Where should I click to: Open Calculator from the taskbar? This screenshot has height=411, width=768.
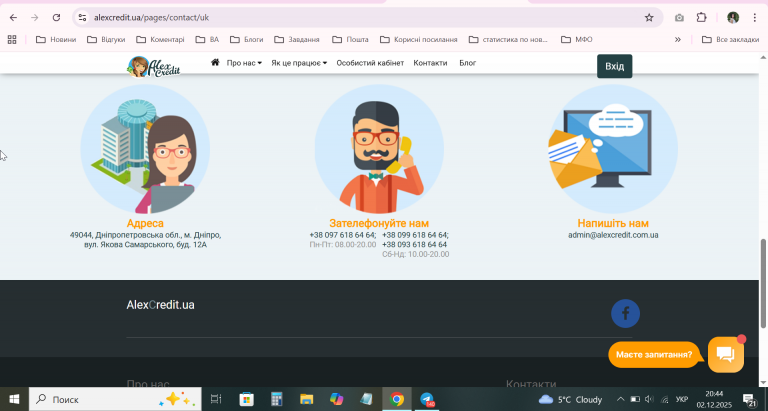pos(277,399)
